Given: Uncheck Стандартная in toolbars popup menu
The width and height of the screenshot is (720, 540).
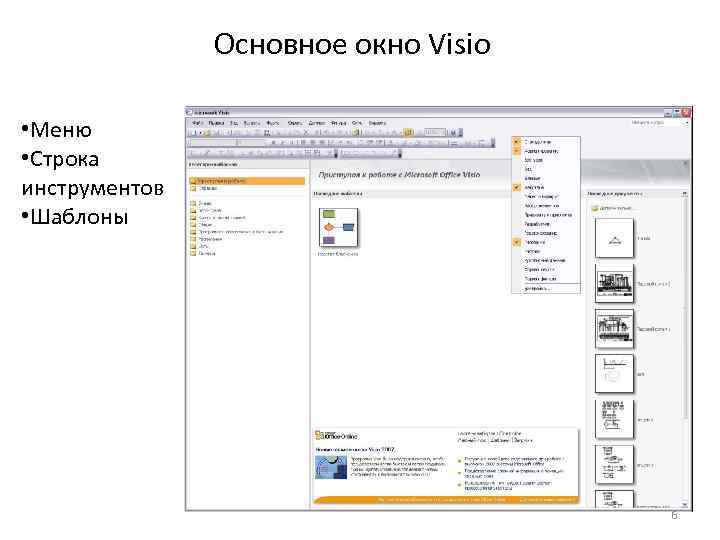Looking at the screenshot, I should coord(546,142).
